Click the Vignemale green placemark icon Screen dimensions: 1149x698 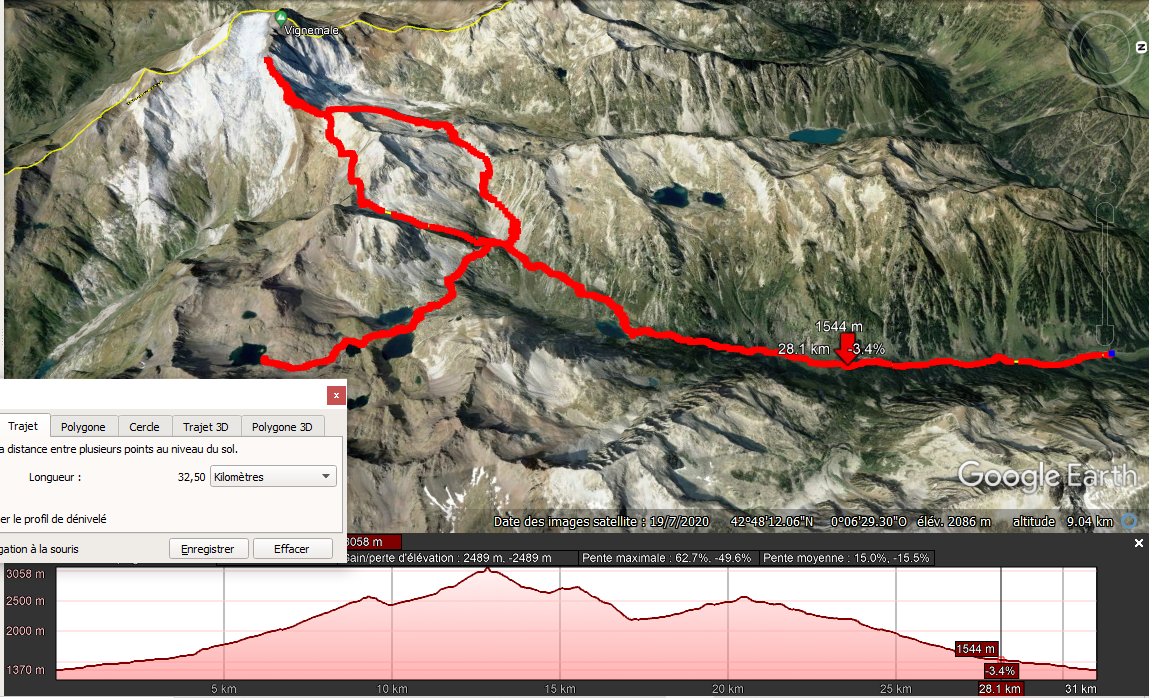pos(281,18)
